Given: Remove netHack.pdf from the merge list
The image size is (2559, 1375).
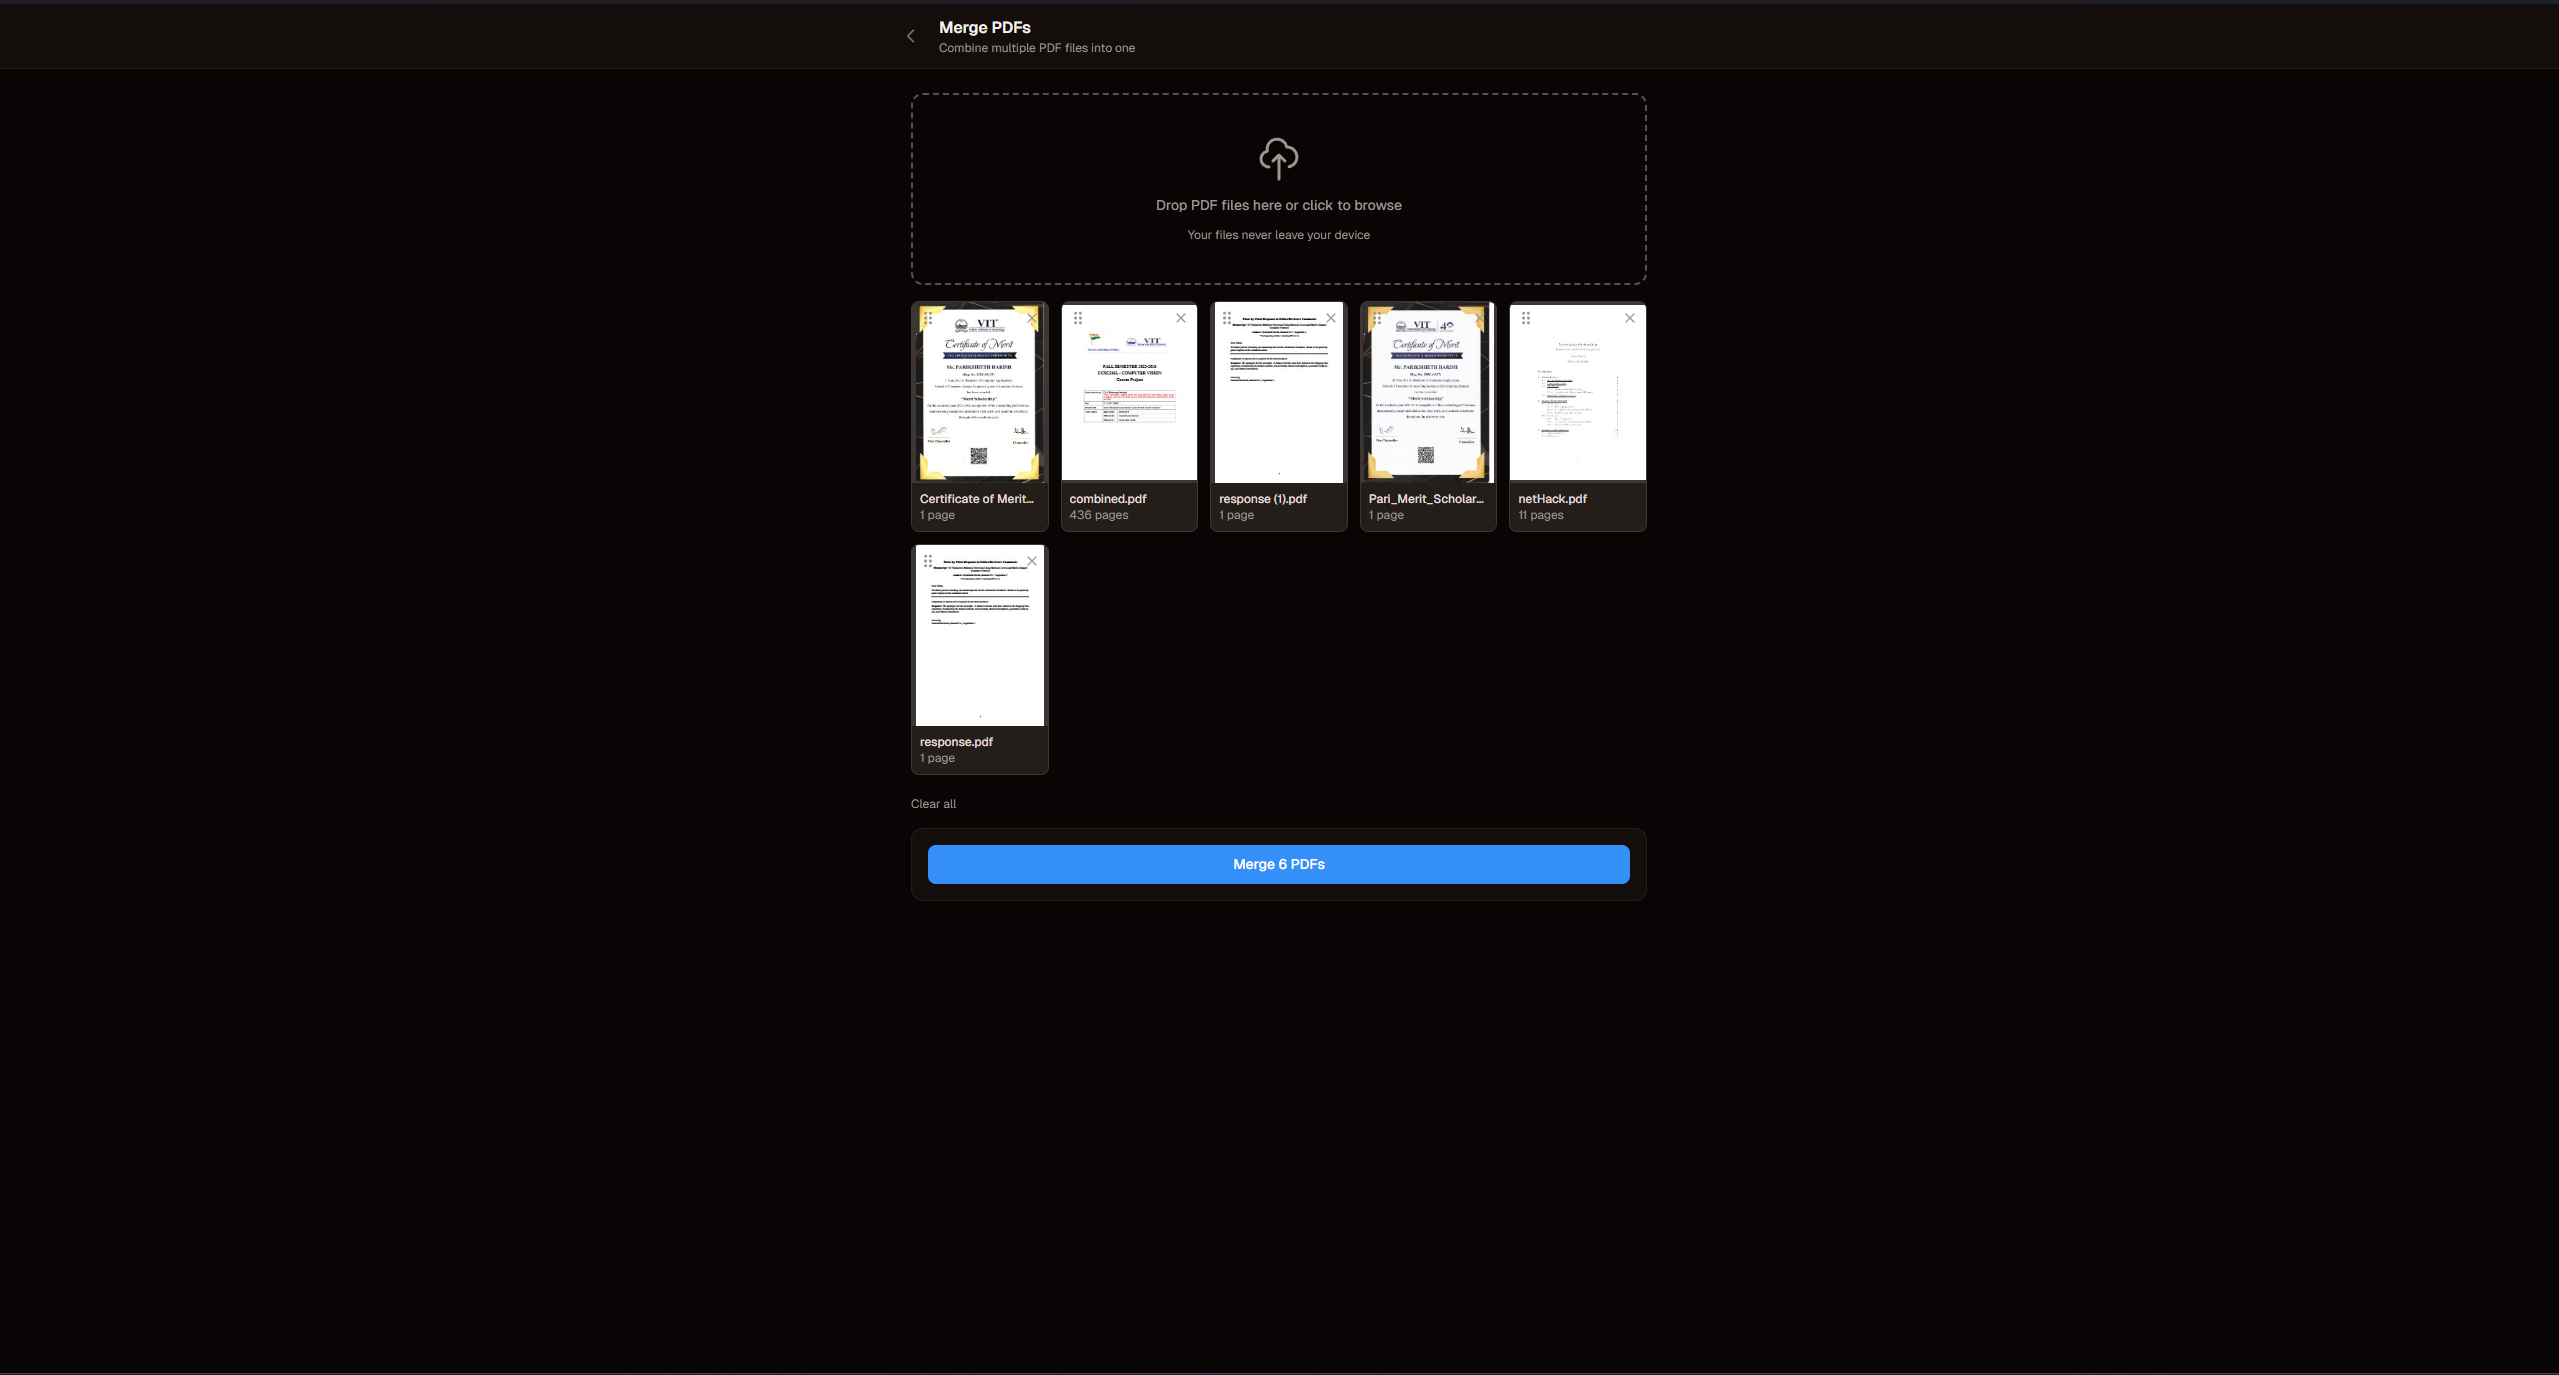Looking at the screenshot, I should [1628, 318].
